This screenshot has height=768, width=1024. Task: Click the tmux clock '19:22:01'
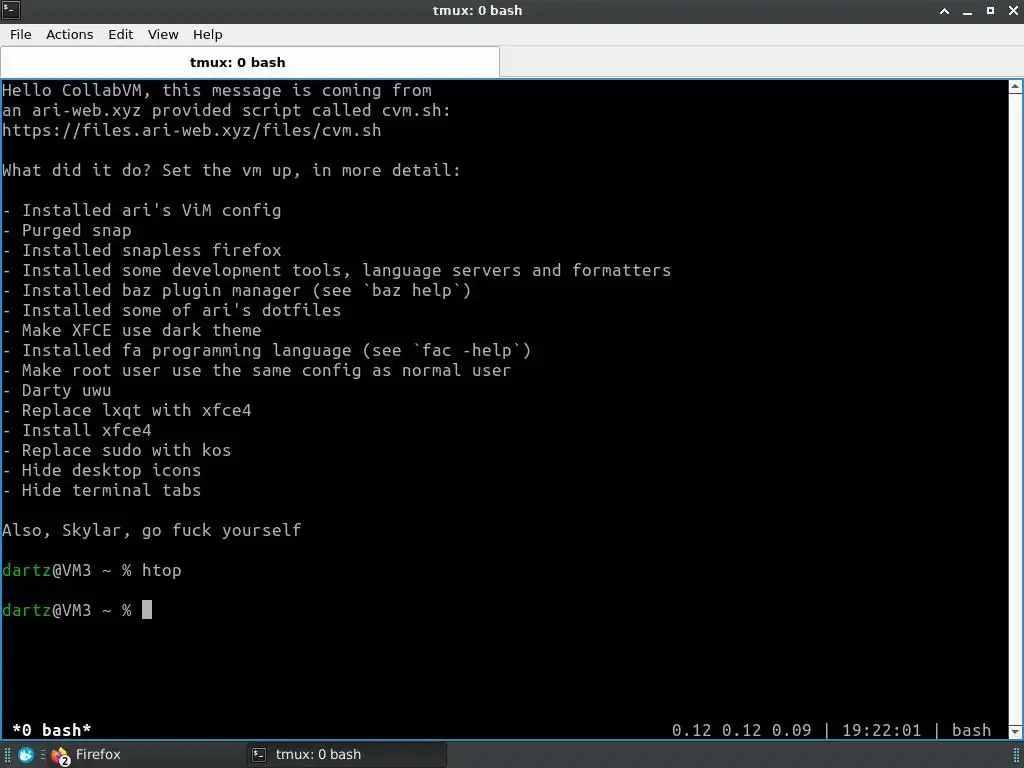tap(882, 729)
